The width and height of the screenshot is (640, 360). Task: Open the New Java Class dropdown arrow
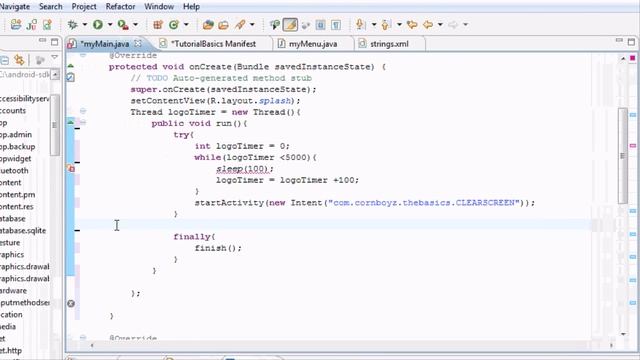click(x=186, y=25)
